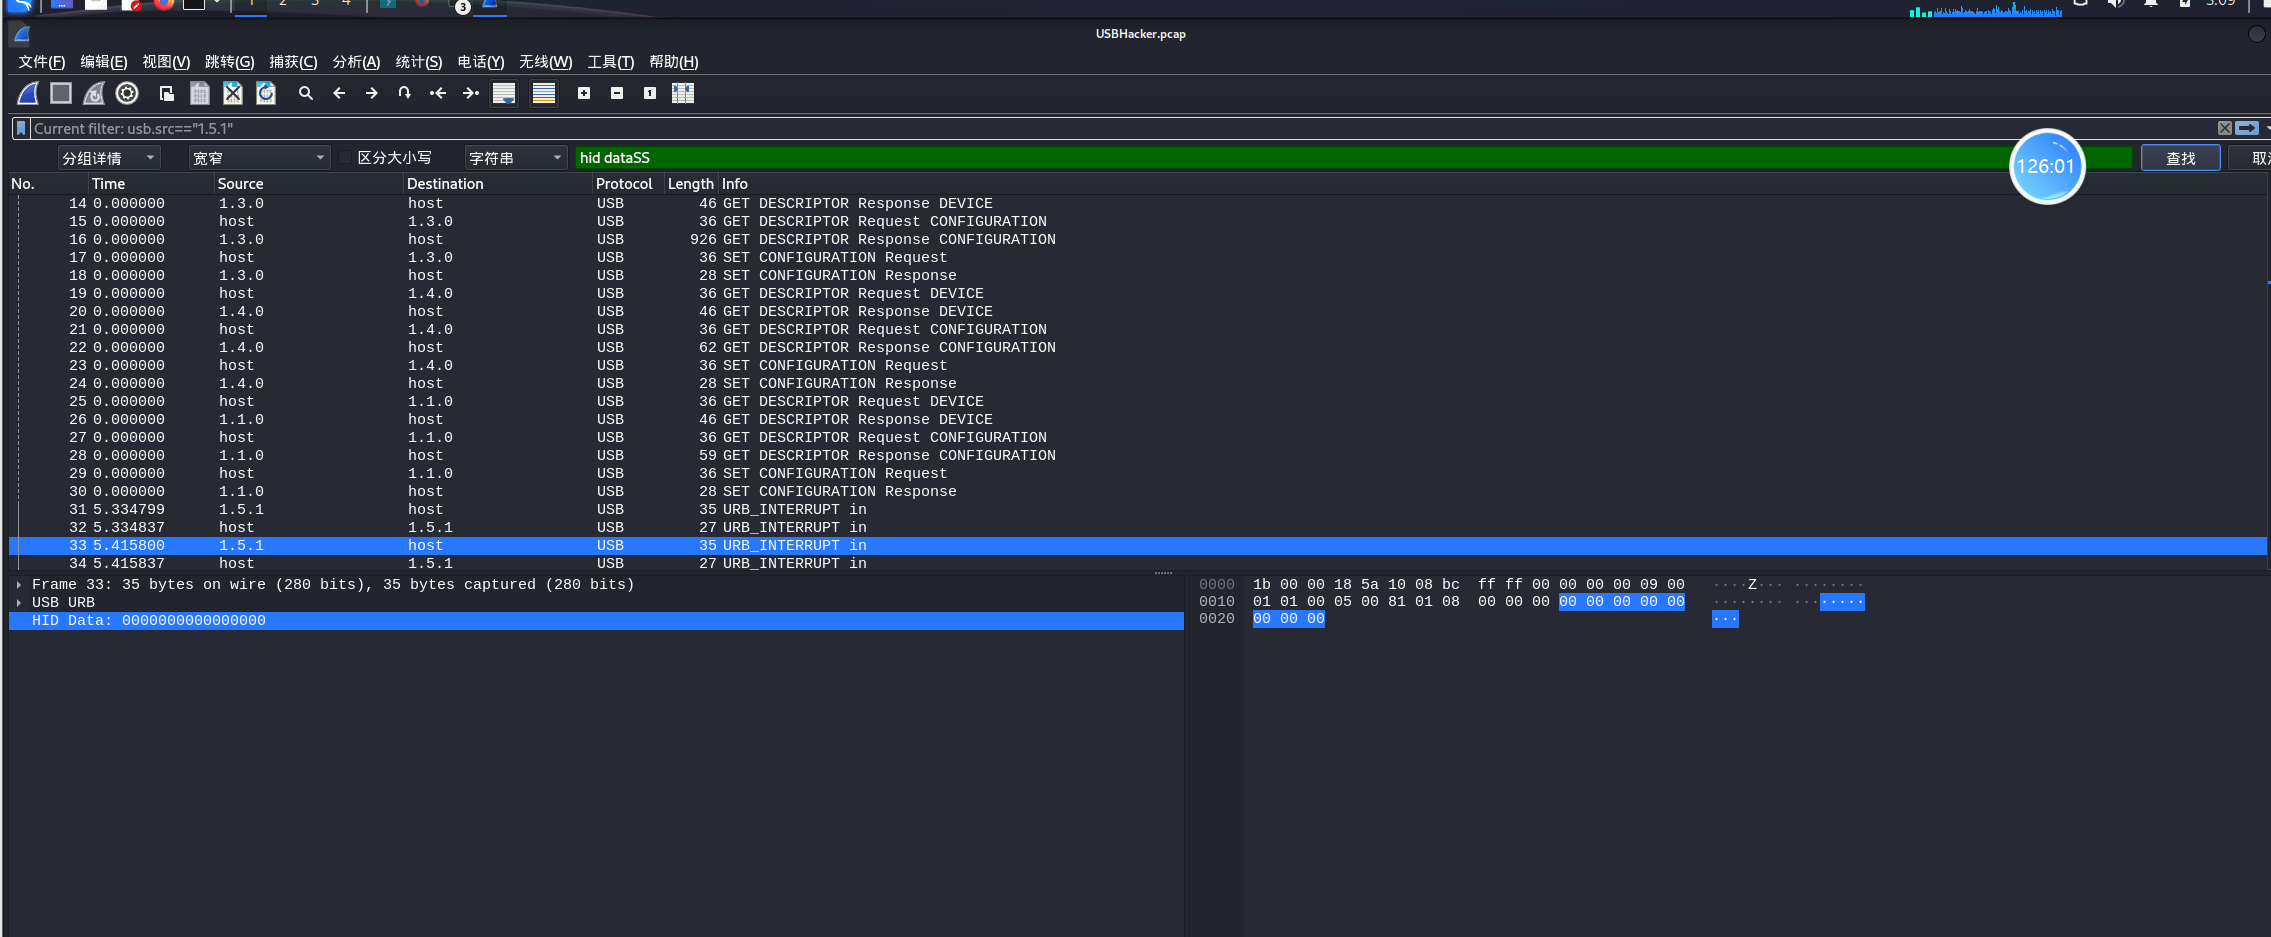
Task: Open the 视图(V) menu
Action: pyautogui.click(x=166, y=62)
